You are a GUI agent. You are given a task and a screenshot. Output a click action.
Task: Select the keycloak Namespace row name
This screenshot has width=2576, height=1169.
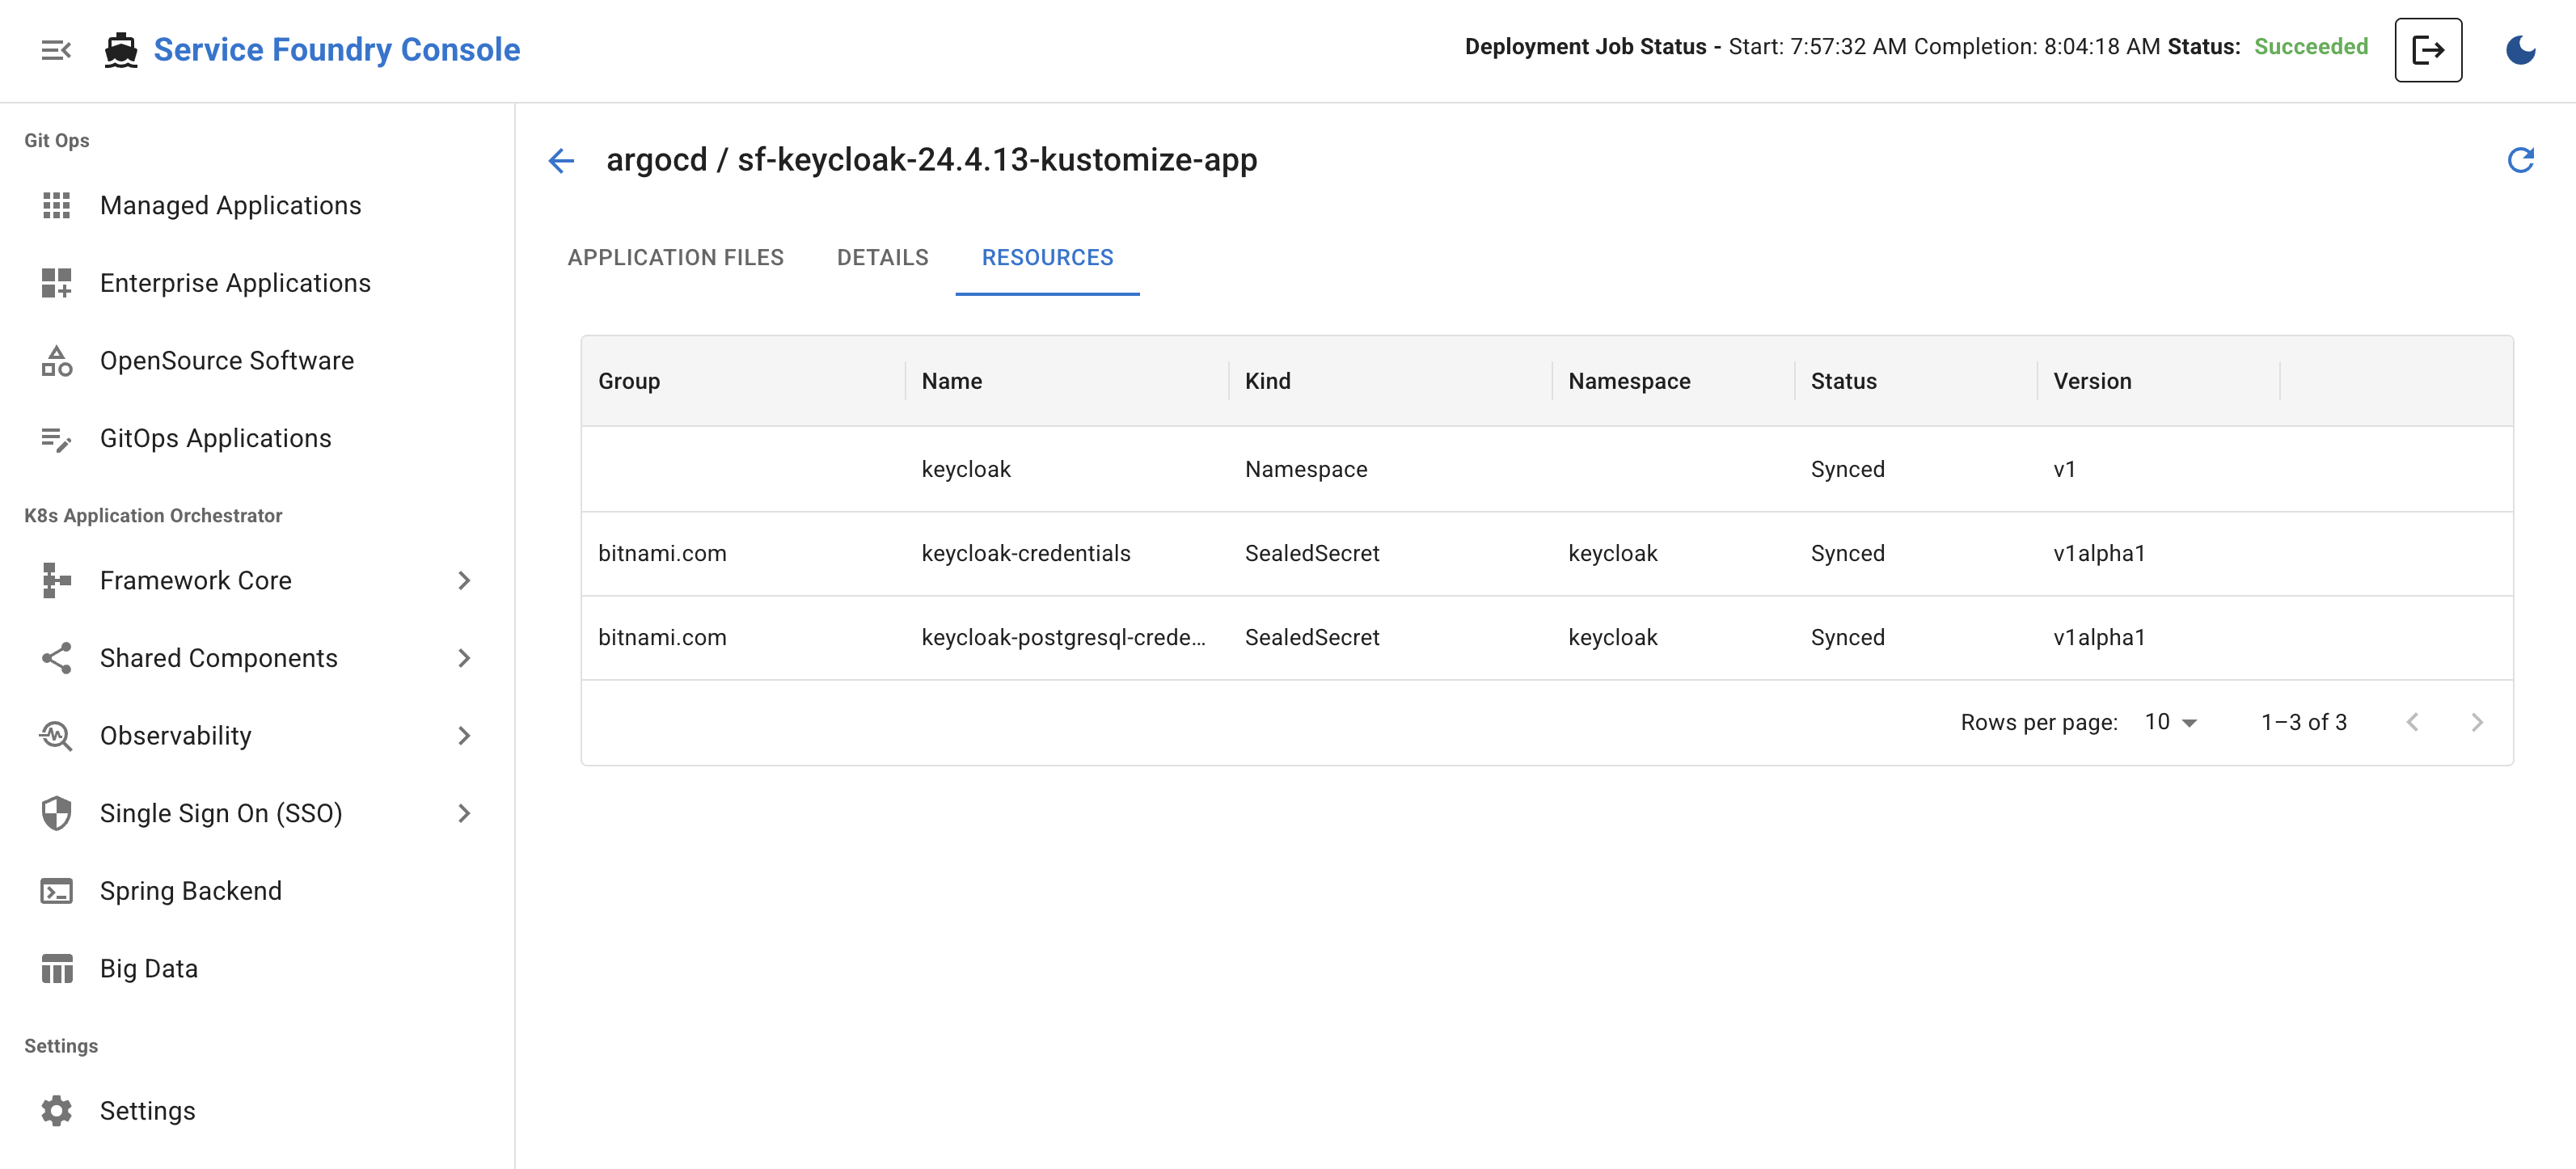[966, 469]
